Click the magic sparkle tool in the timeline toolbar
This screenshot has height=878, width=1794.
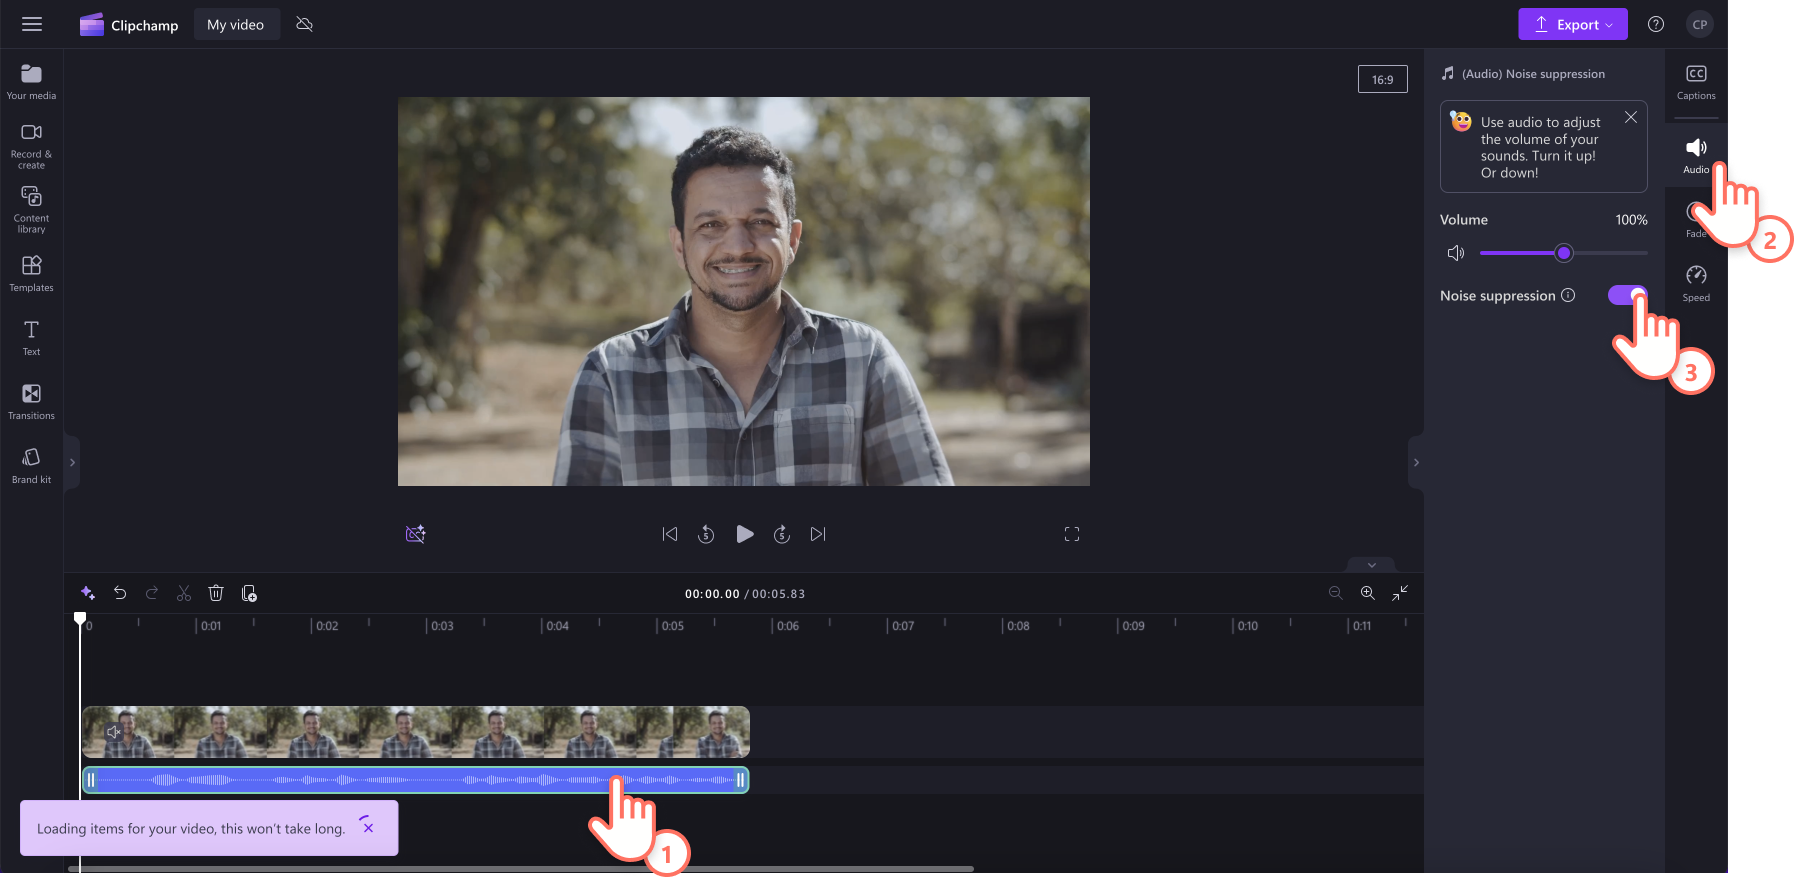tap(88, 593)
